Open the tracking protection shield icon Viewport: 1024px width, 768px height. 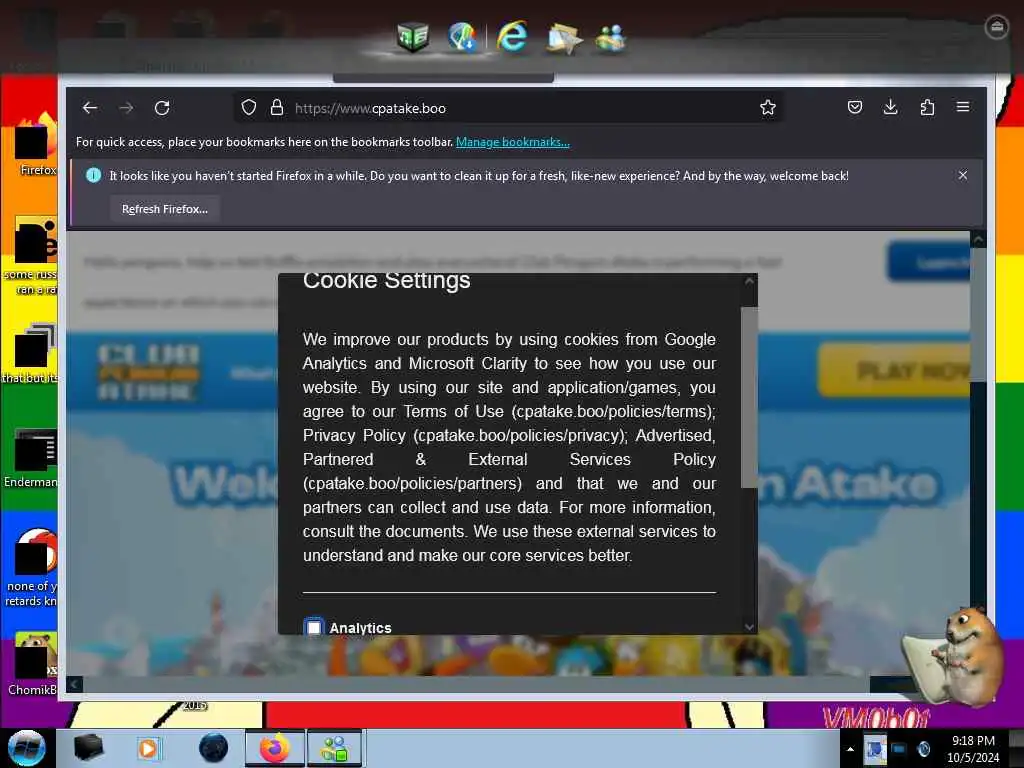tap(249, 108)
